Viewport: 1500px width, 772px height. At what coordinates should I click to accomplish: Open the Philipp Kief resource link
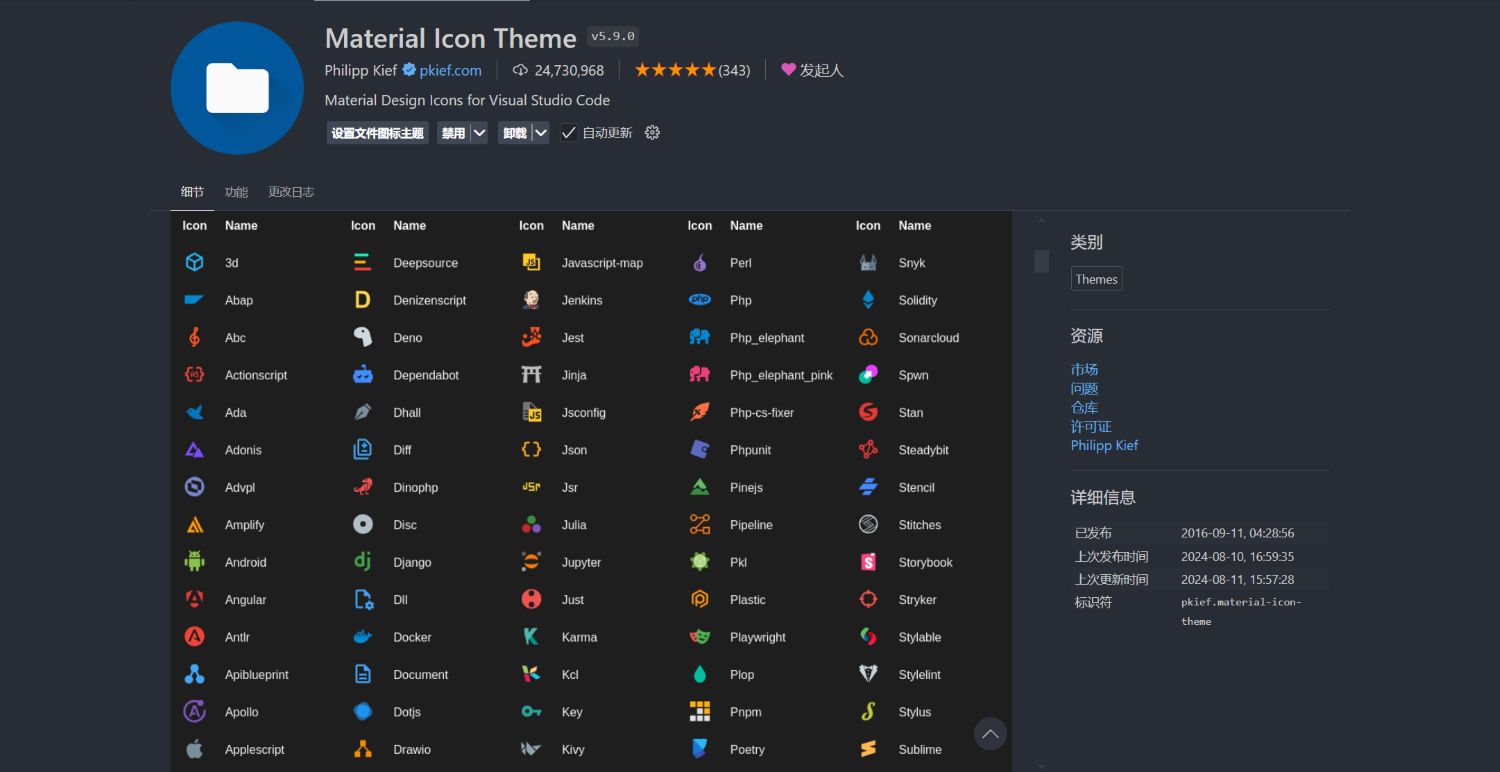(1104, 445)
